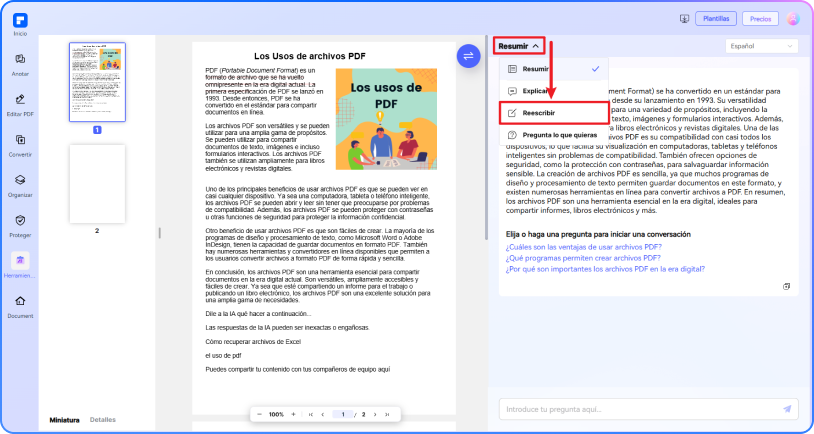Click the current page number field
This screenshot has height=434, width=814.
(x=343, y=414)
